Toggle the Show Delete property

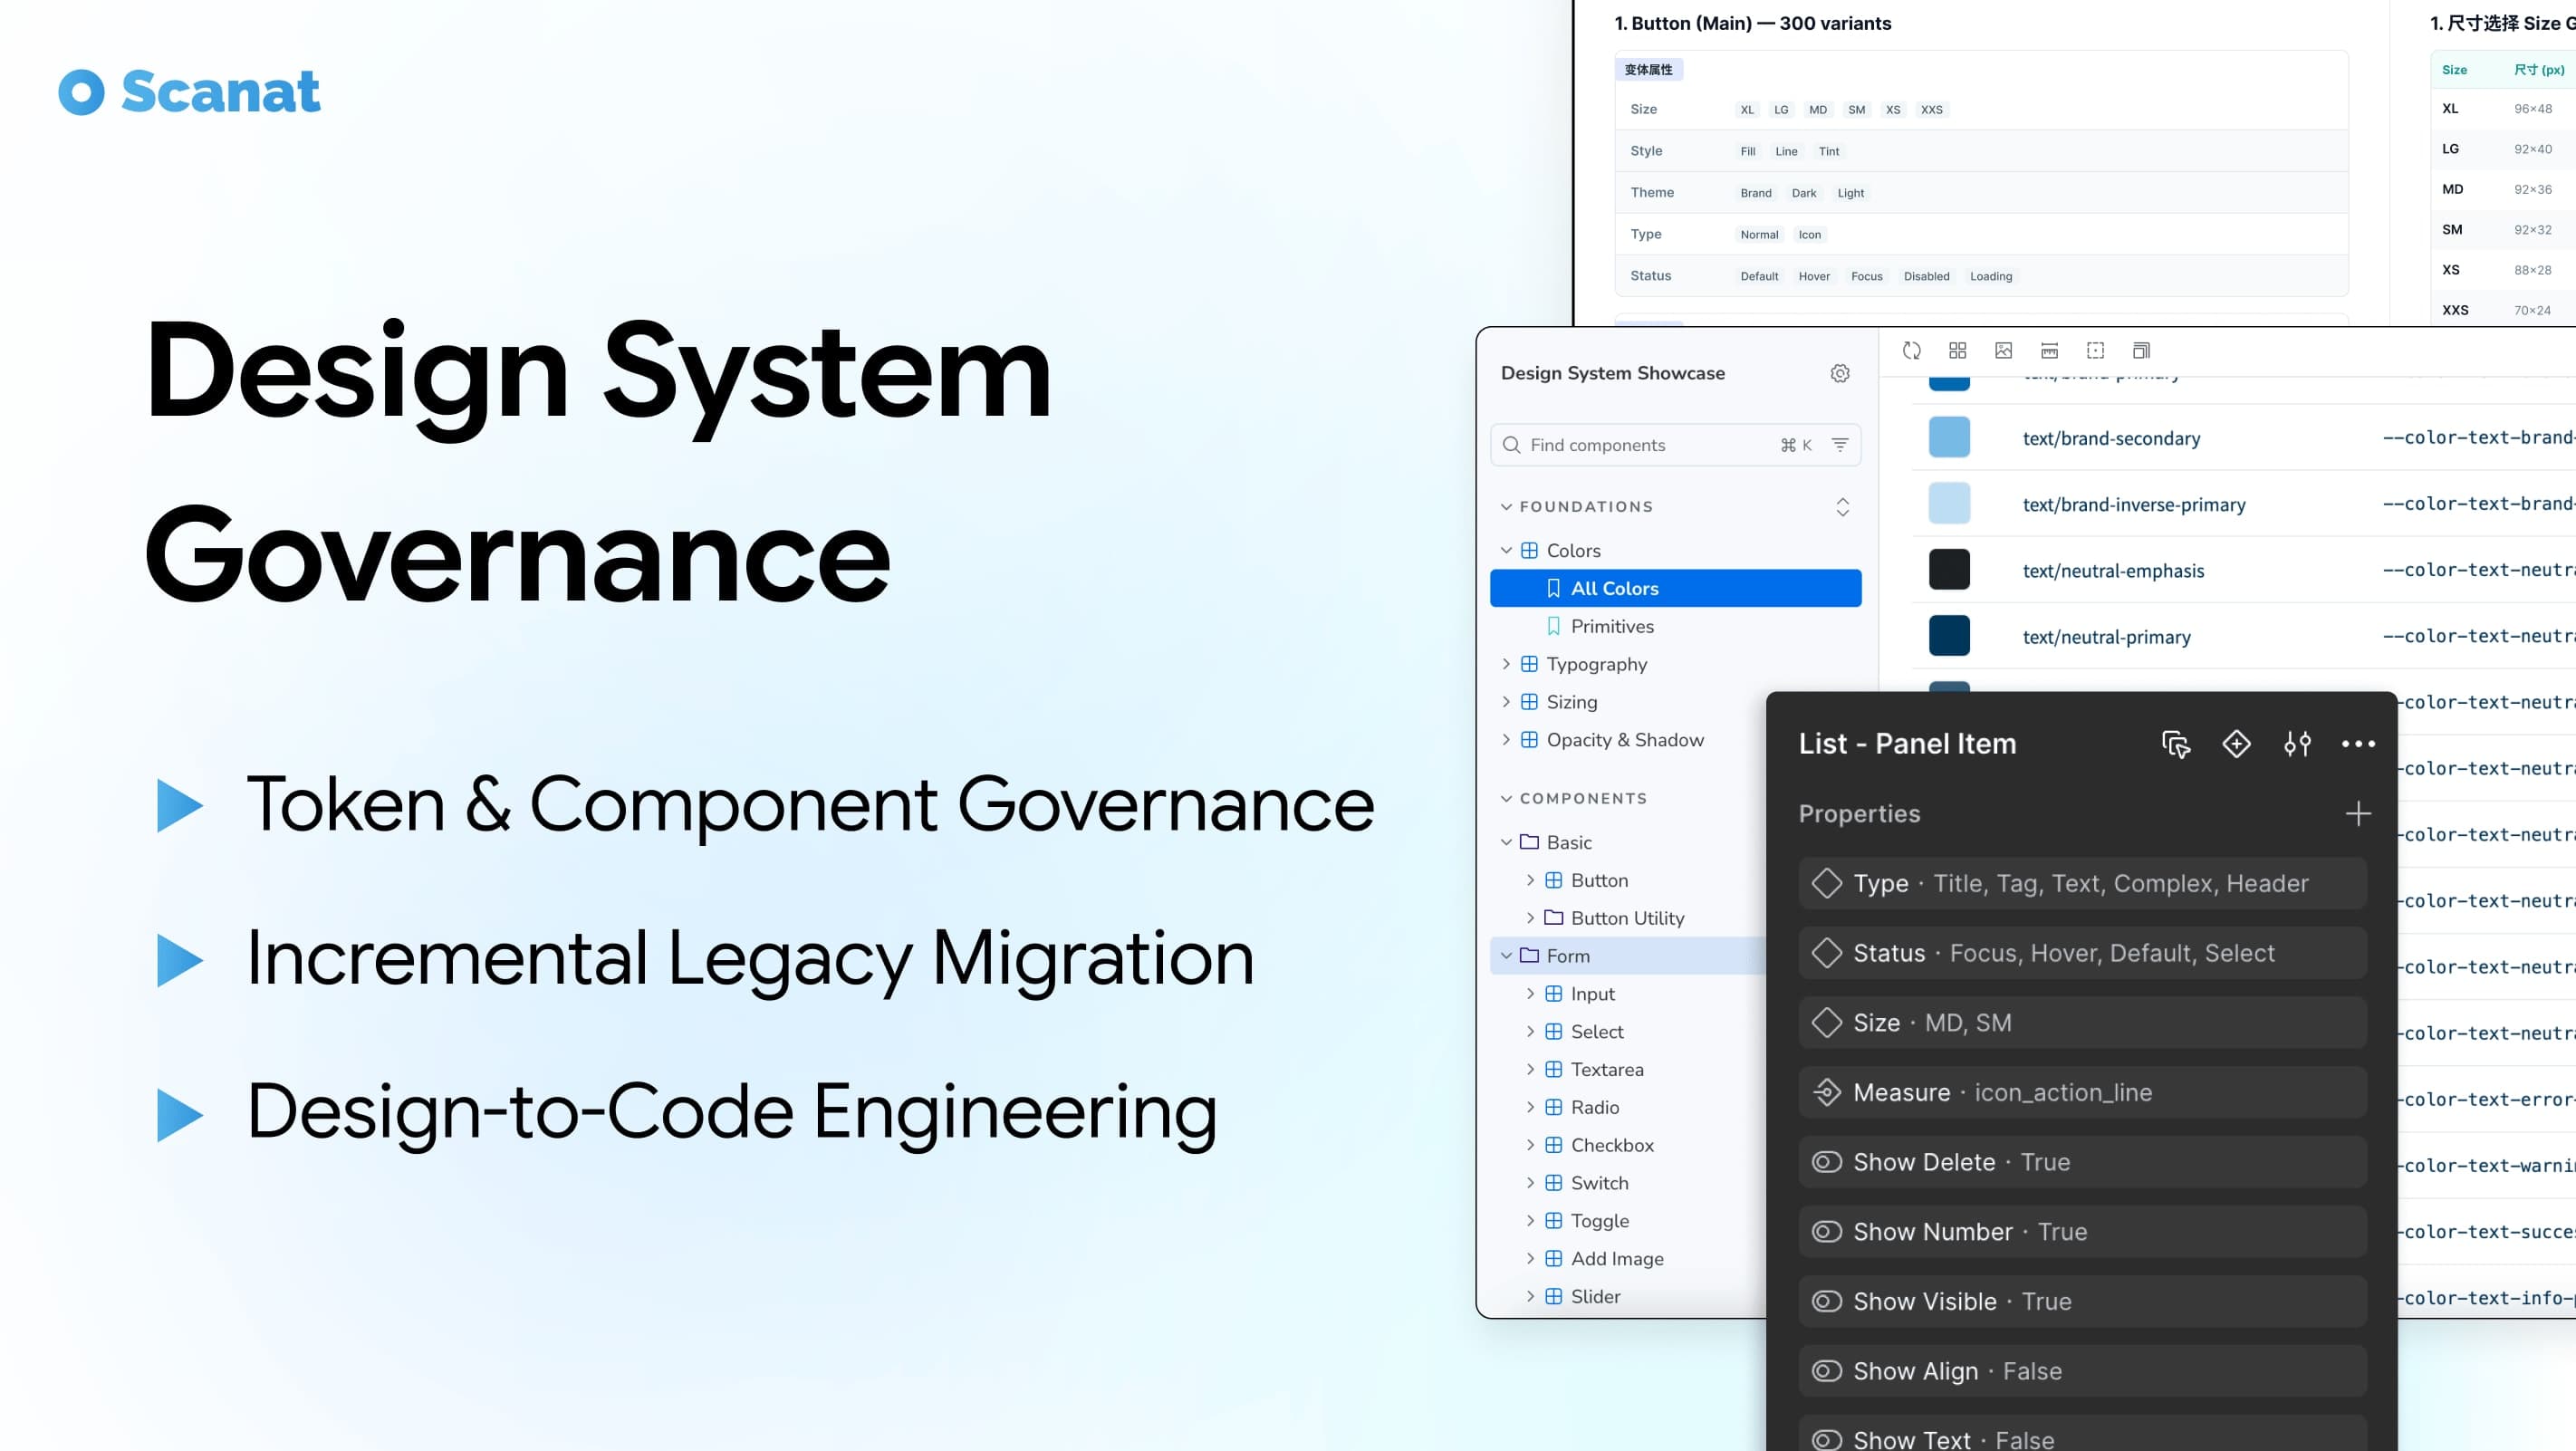coord(1826,1162)
